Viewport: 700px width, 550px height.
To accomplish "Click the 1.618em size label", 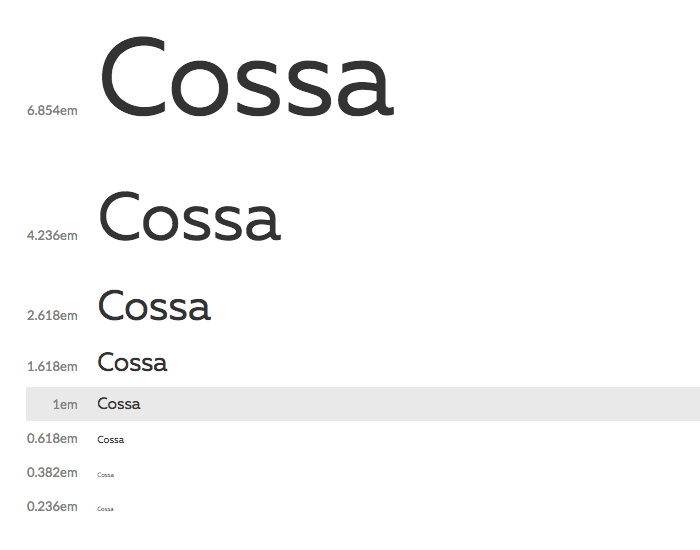I will [52, 366].
